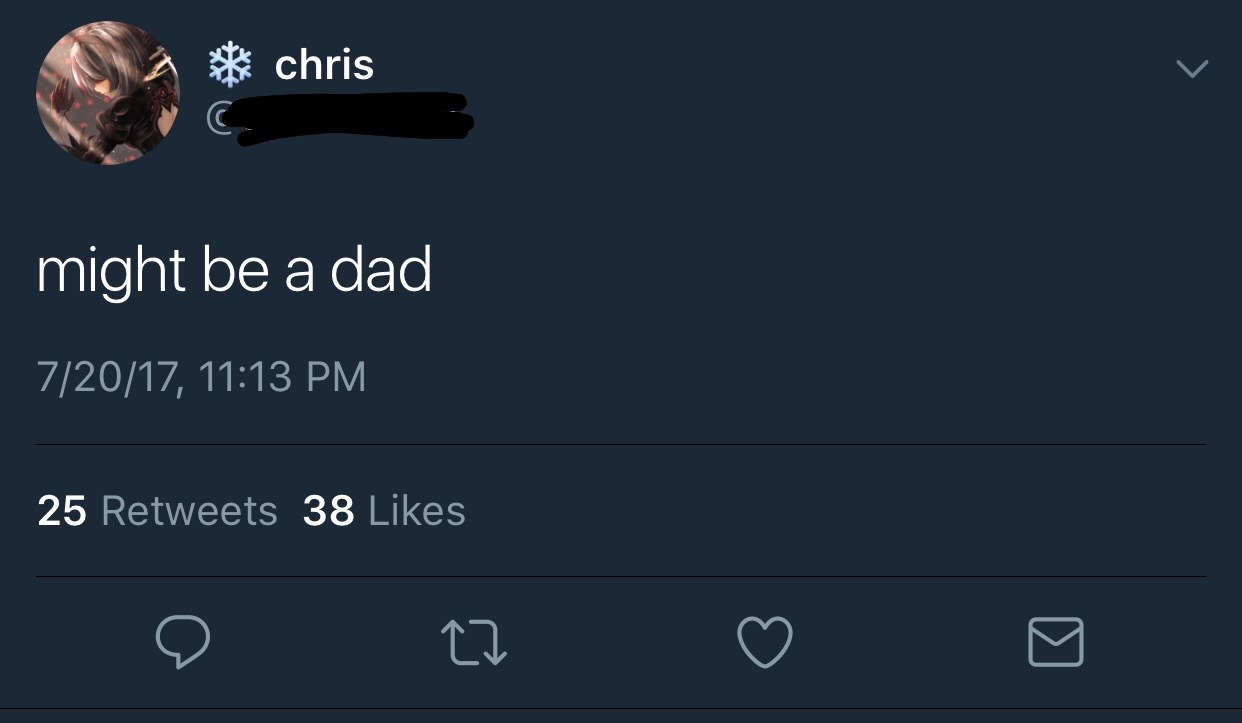Share tweet via the envelope message icon
1242x723 pixels.
pyautogui.click(x=1055, y=641)
